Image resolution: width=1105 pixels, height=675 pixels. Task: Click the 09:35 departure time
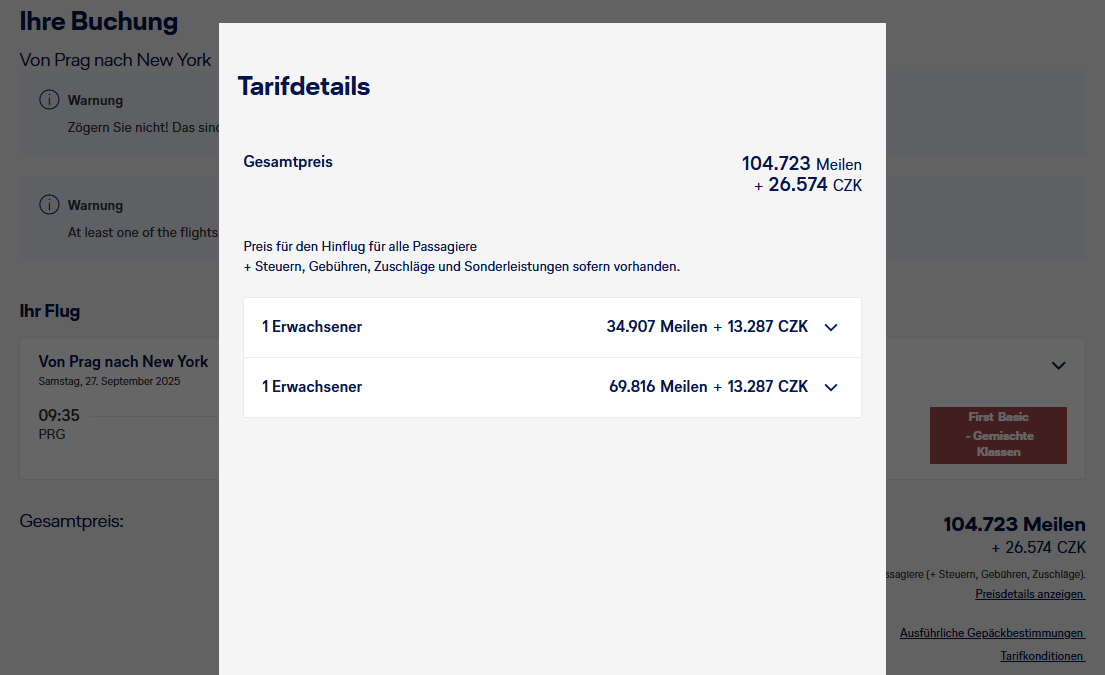pos(59,415)
